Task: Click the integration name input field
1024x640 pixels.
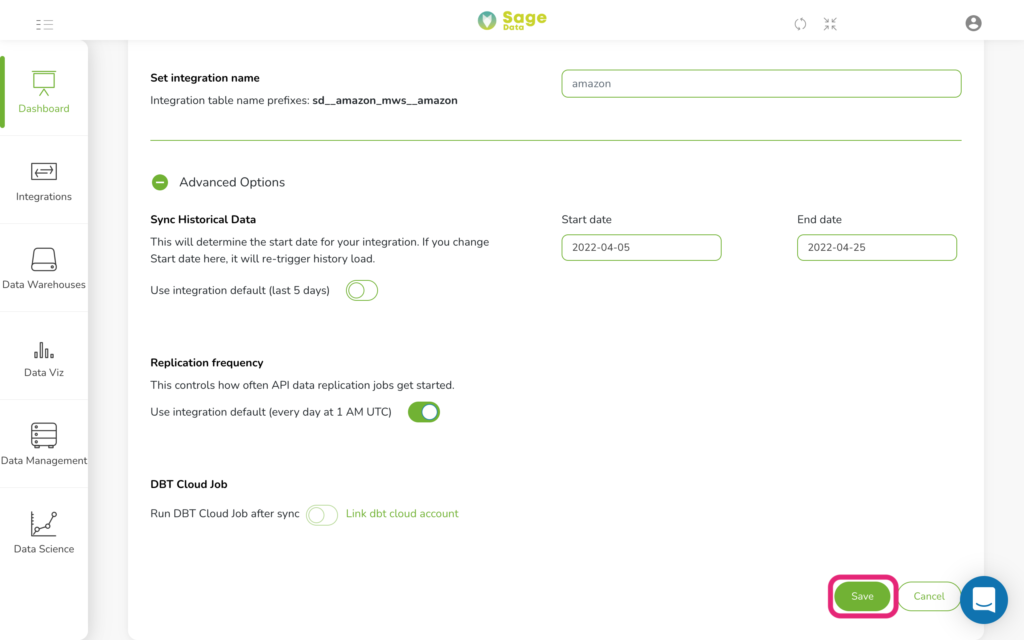Action: (x=761, y=84)
